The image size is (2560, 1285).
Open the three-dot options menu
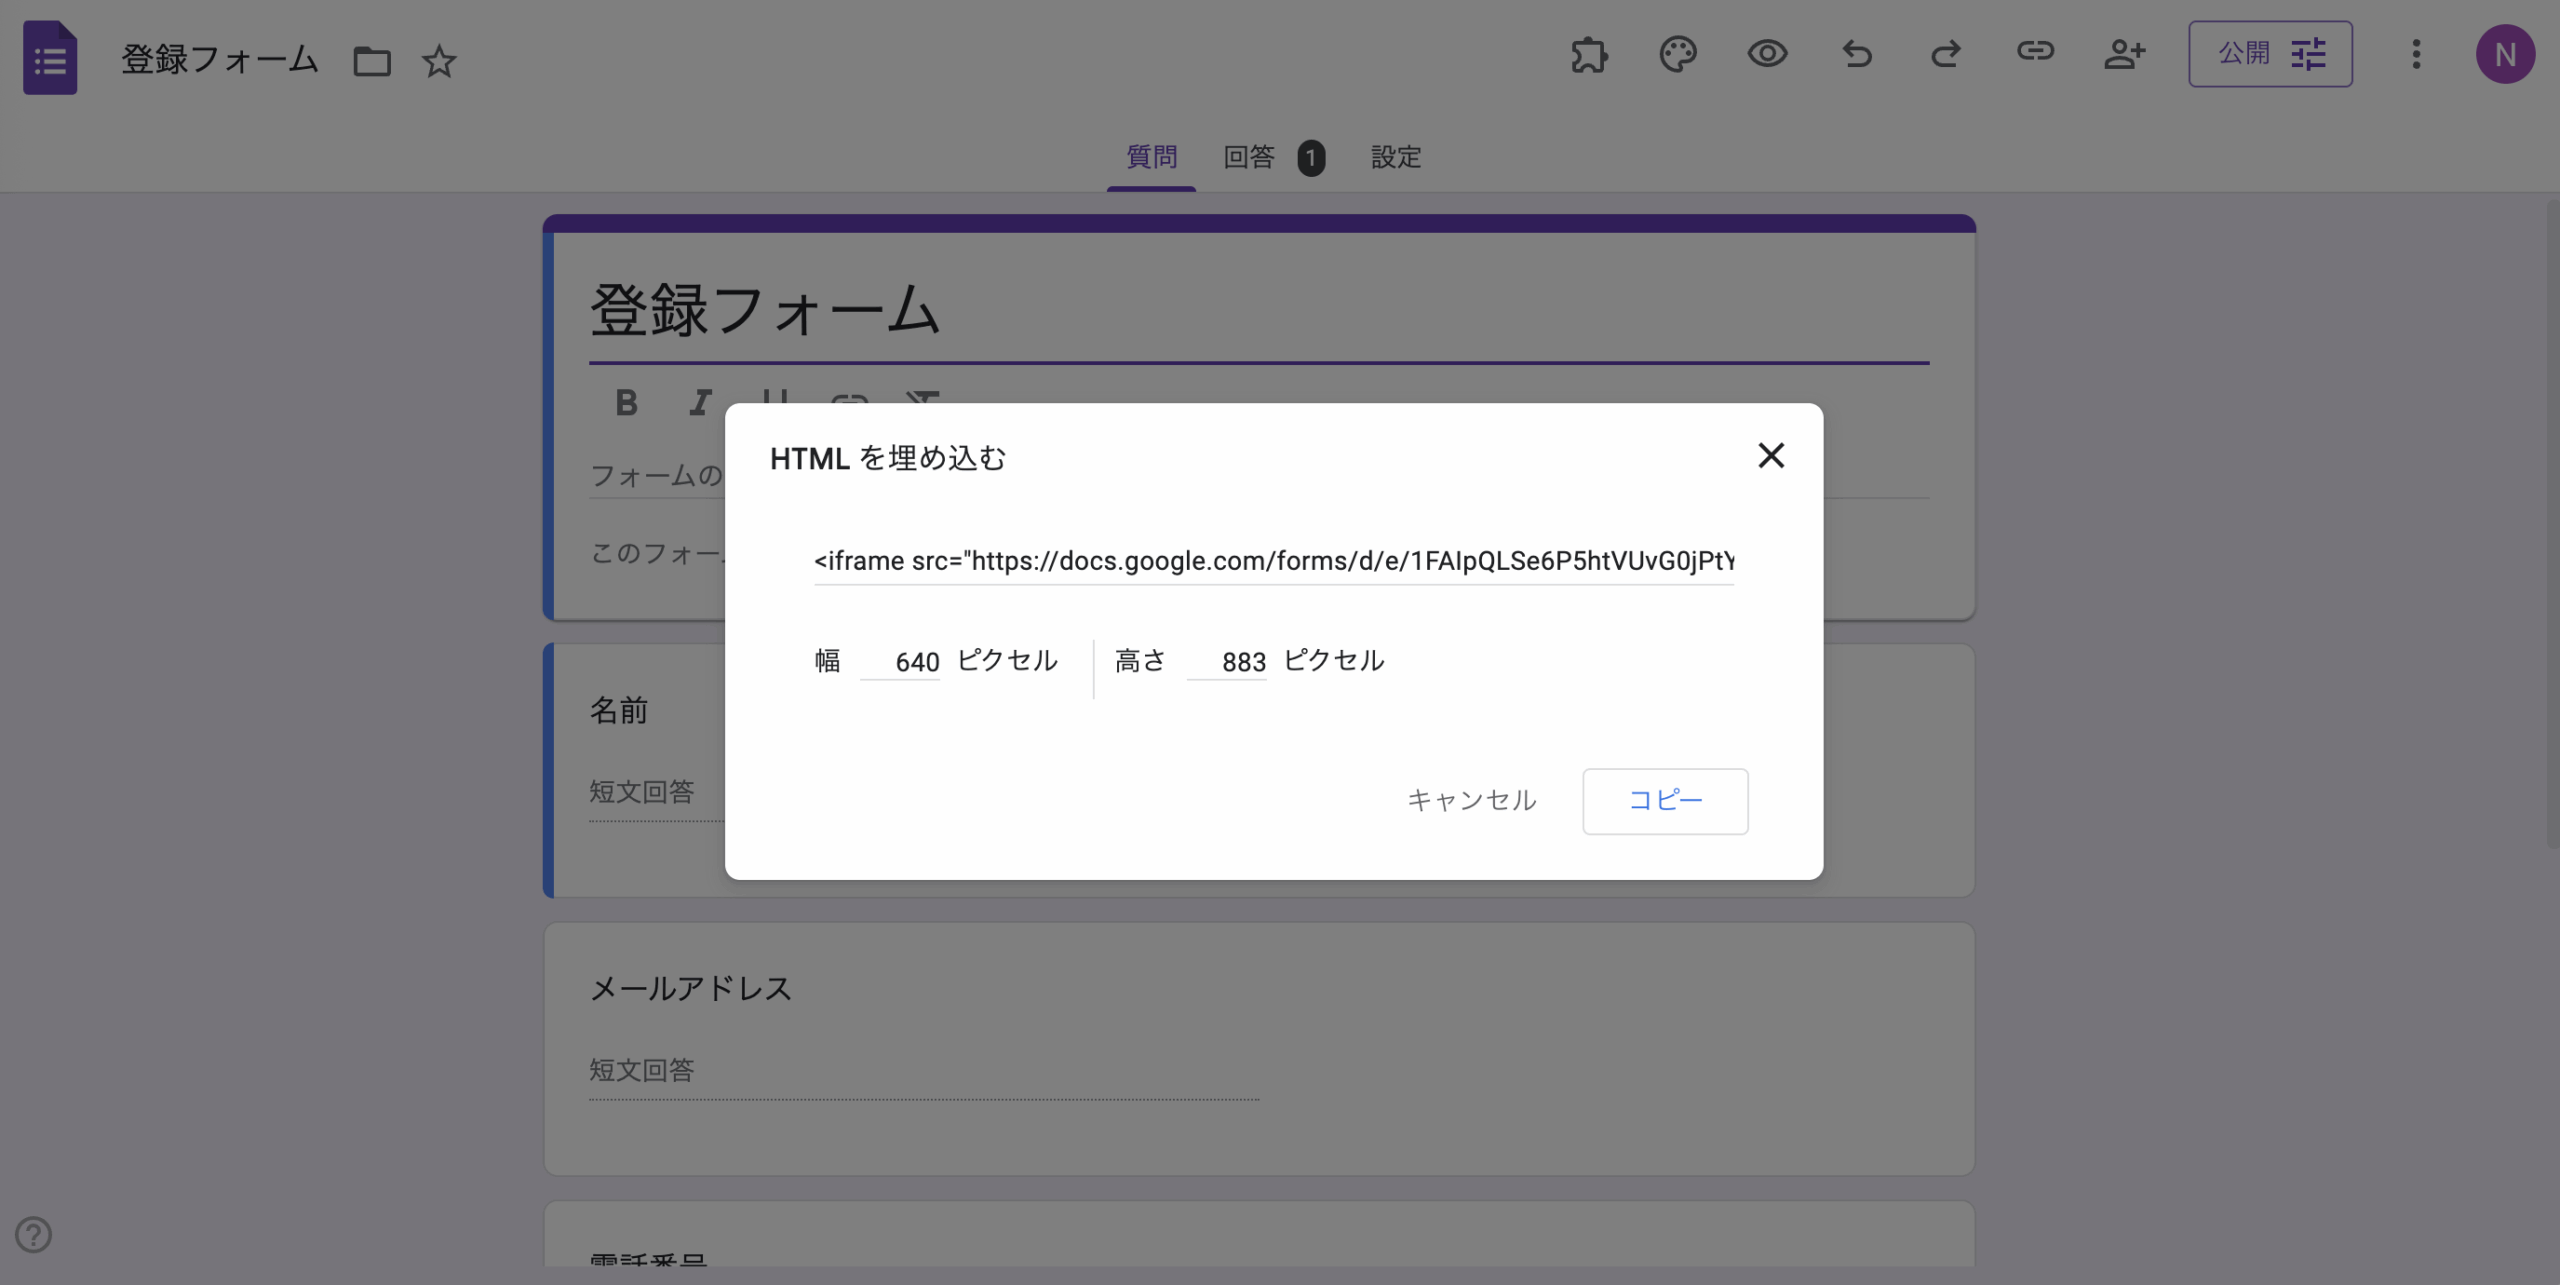coord(2417,55)
